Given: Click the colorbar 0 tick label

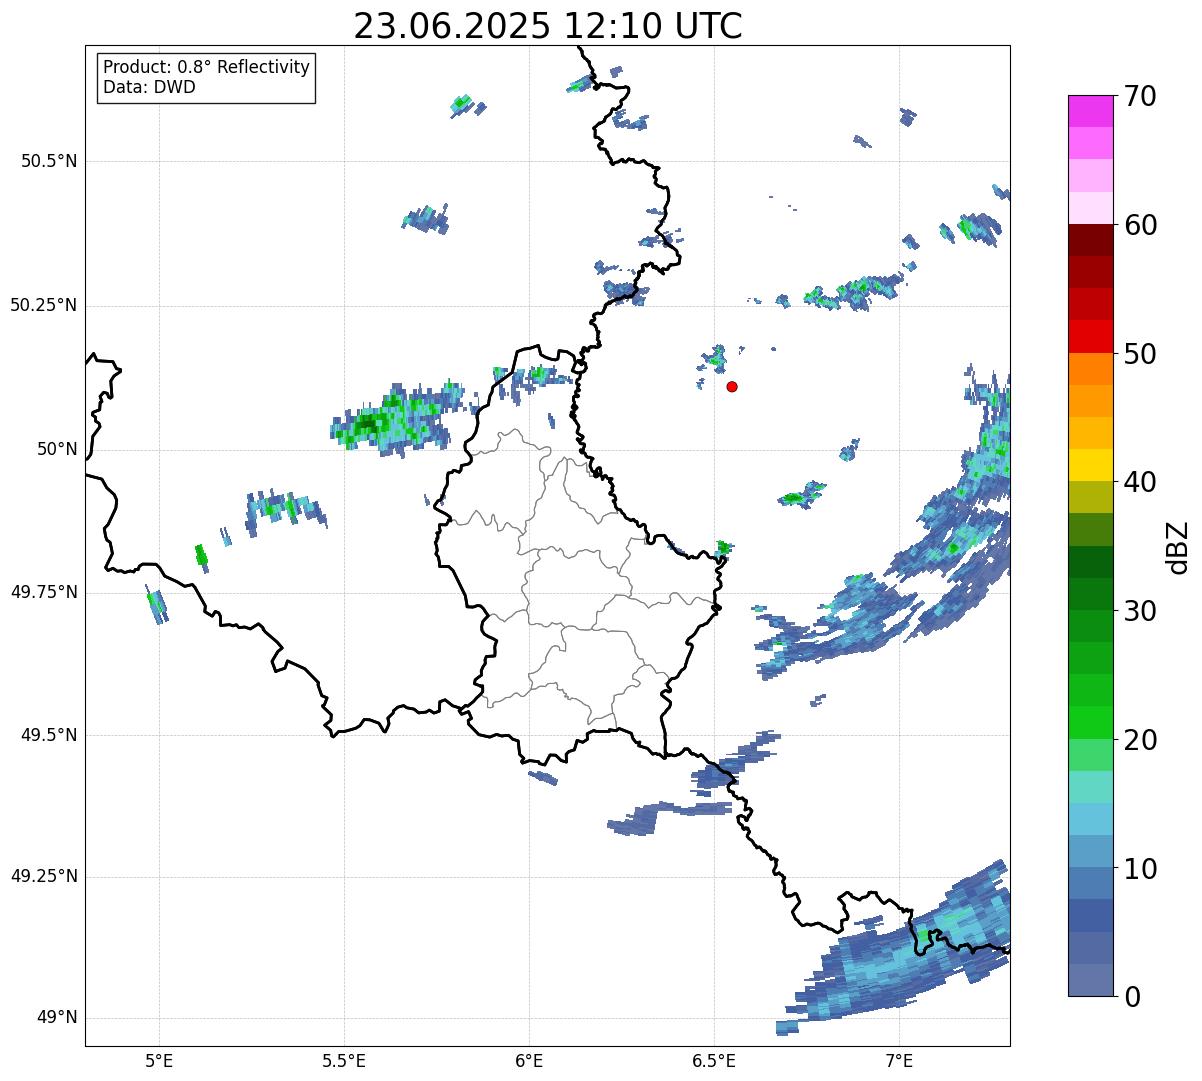Looking at the screenshot, I should [x=1132, y=997].
